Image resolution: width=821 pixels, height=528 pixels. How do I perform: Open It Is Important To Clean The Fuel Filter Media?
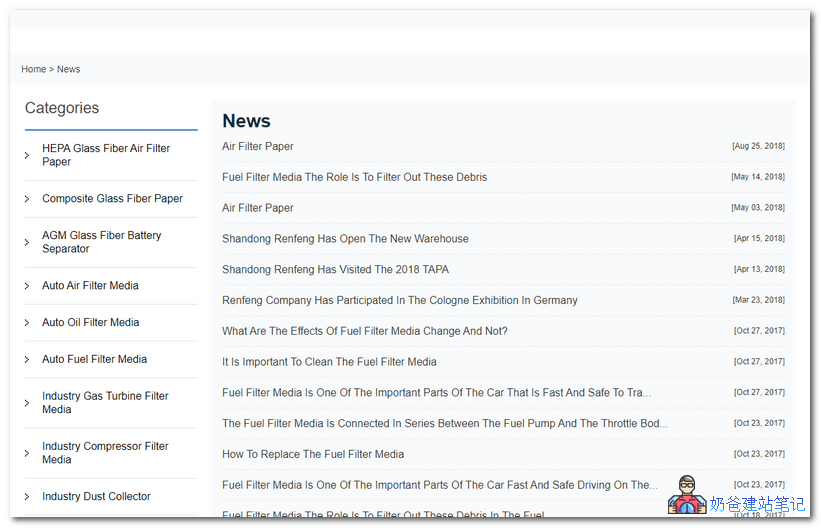(x=329, y=362)
